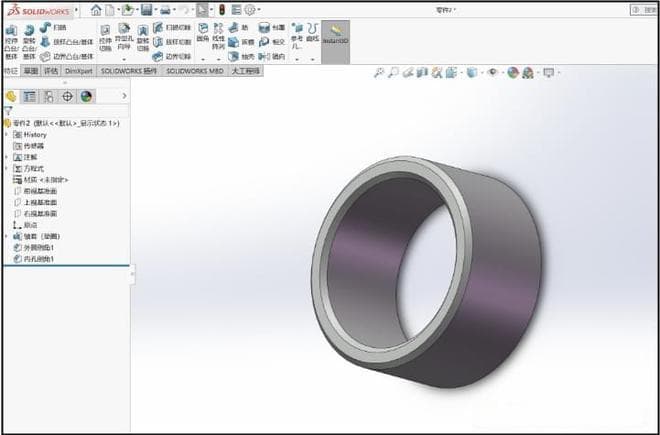Expand the 方程式 (Equations) tree node

[x=6, y=168]
